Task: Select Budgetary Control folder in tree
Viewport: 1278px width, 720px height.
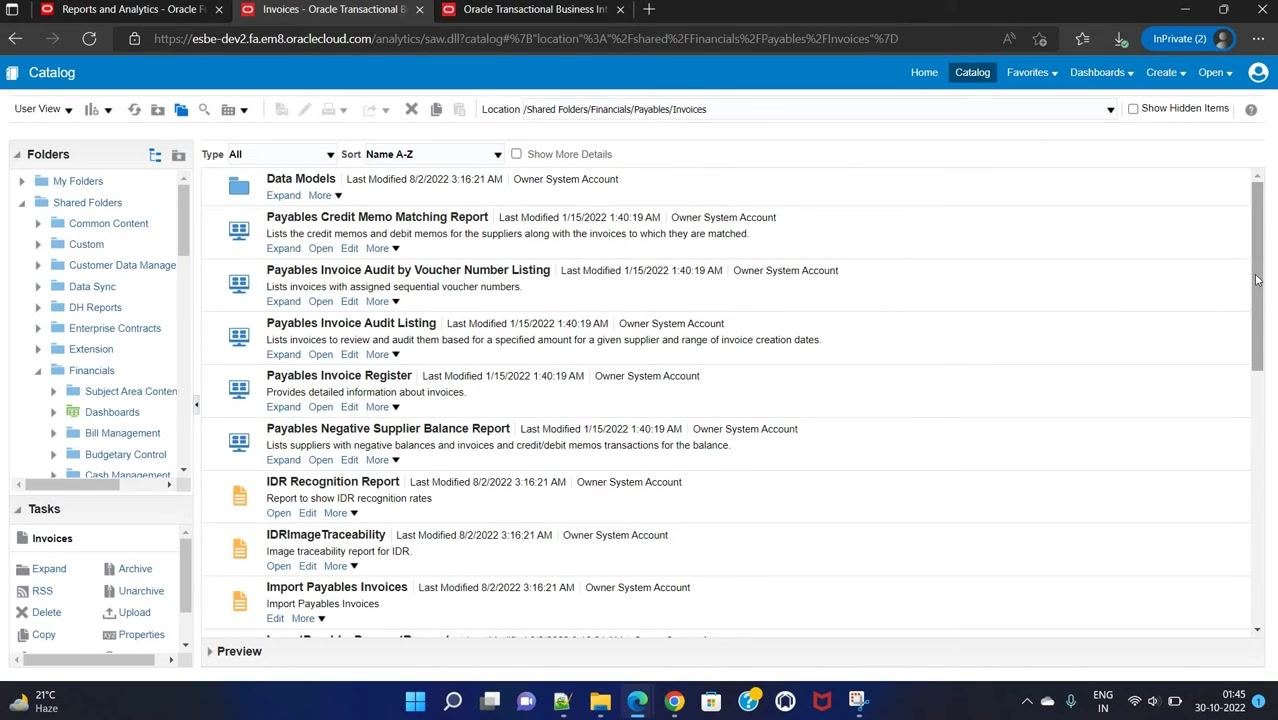Action: (125, 454)
